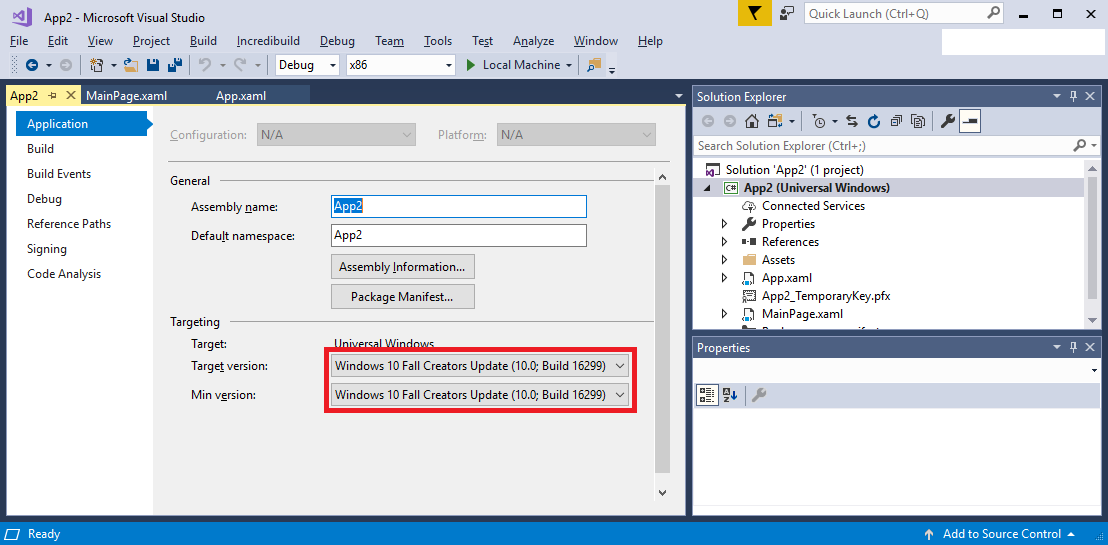Open the Solution Explorer window options arrow
The image size is (1108, 545).
point(1057,96)
